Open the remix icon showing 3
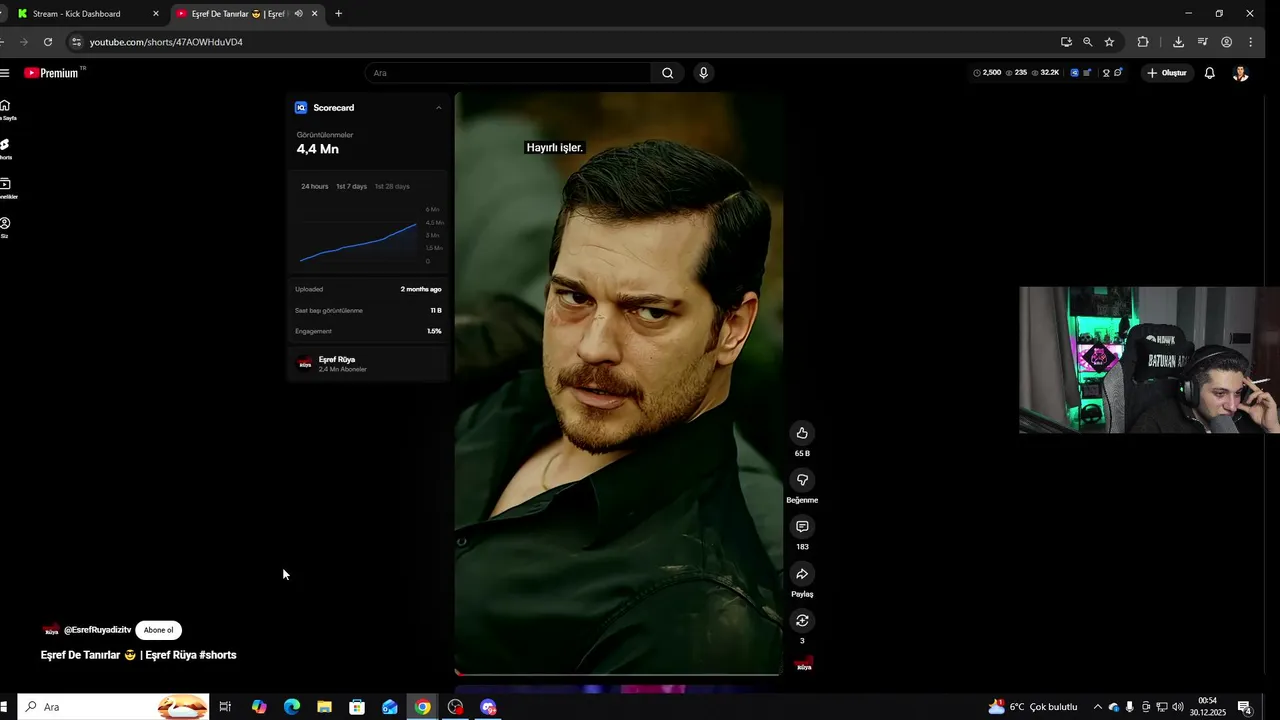The image size is (1280, 720). coord(802,621)
